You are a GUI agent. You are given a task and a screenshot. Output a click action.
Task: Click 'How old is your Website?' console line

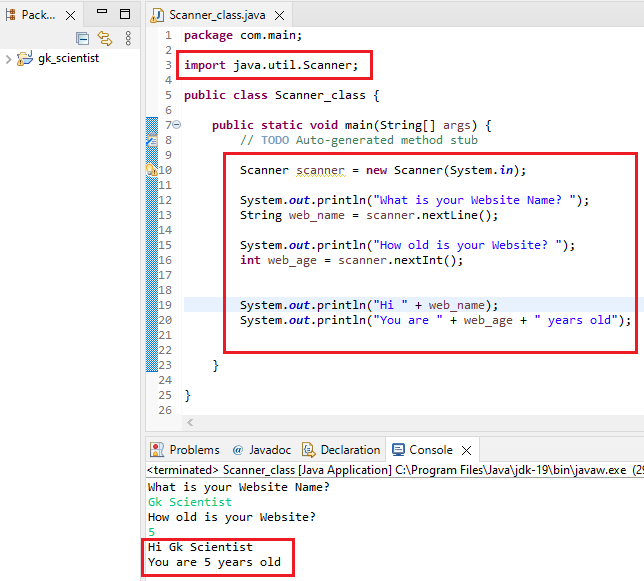pos(232,517)
